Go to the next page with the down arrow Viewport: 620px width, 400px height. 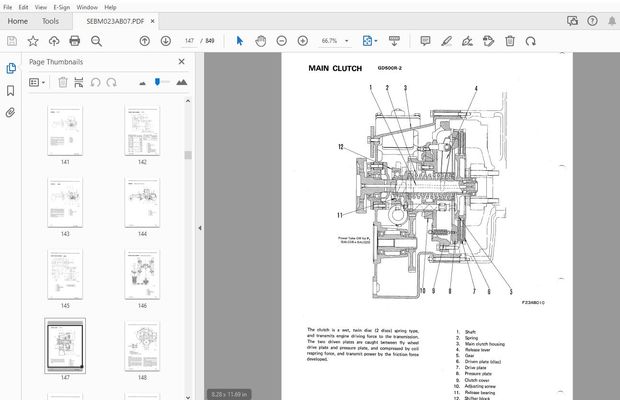166,41
